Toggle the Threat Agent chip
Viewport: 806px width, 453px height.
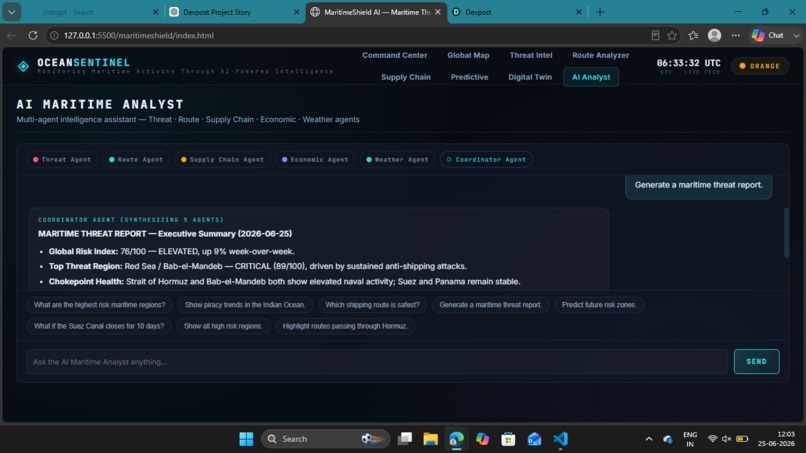coord(62,160)
